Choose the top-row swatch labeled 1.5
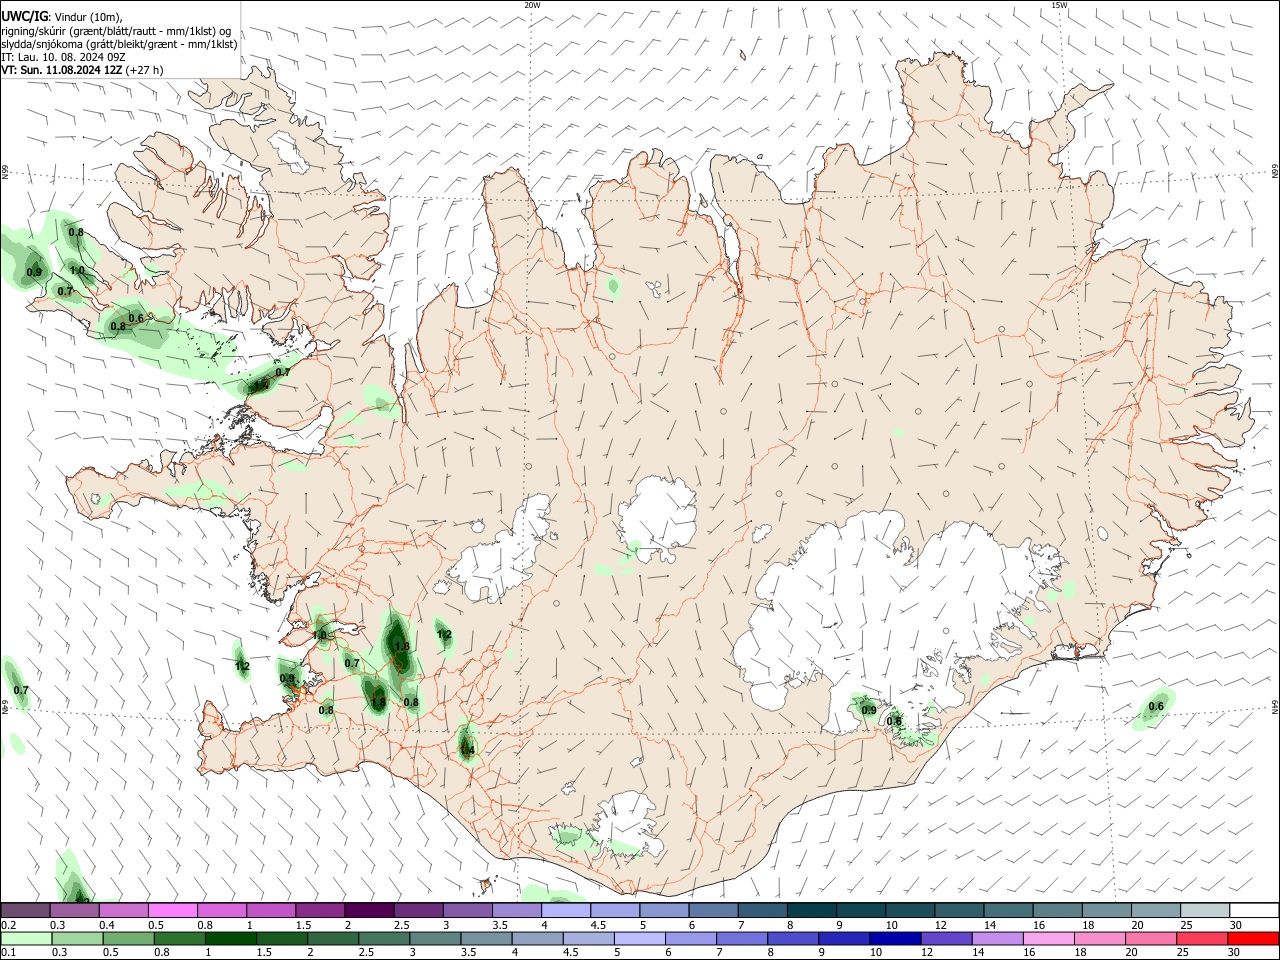 click(x=319, y=910)
